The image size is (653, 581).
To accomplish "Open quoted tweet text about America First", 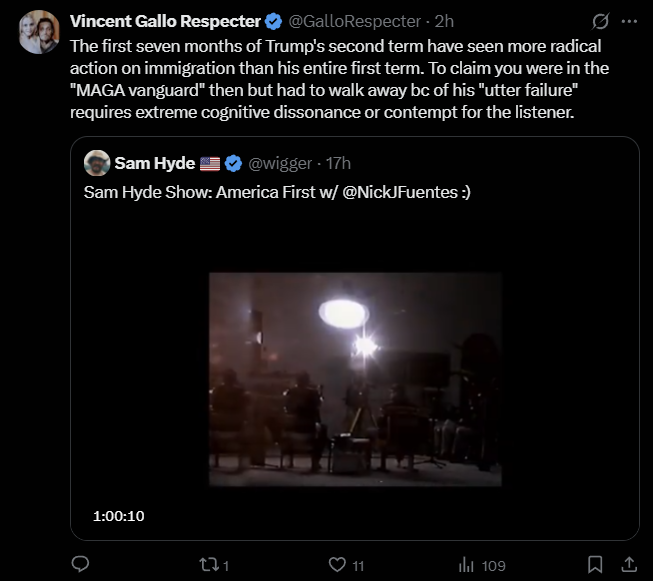I will [x=277, y=192].
